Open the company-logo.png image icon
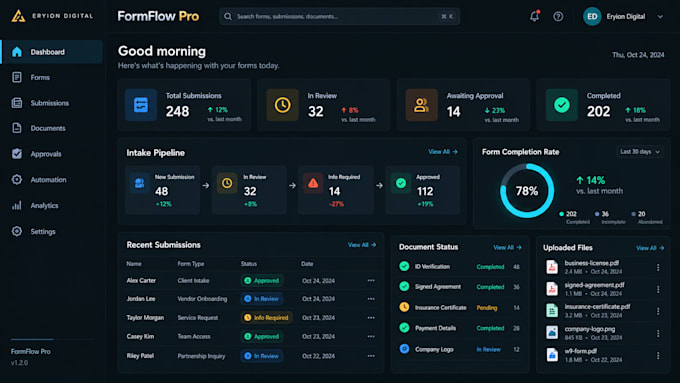 [552, 333]
